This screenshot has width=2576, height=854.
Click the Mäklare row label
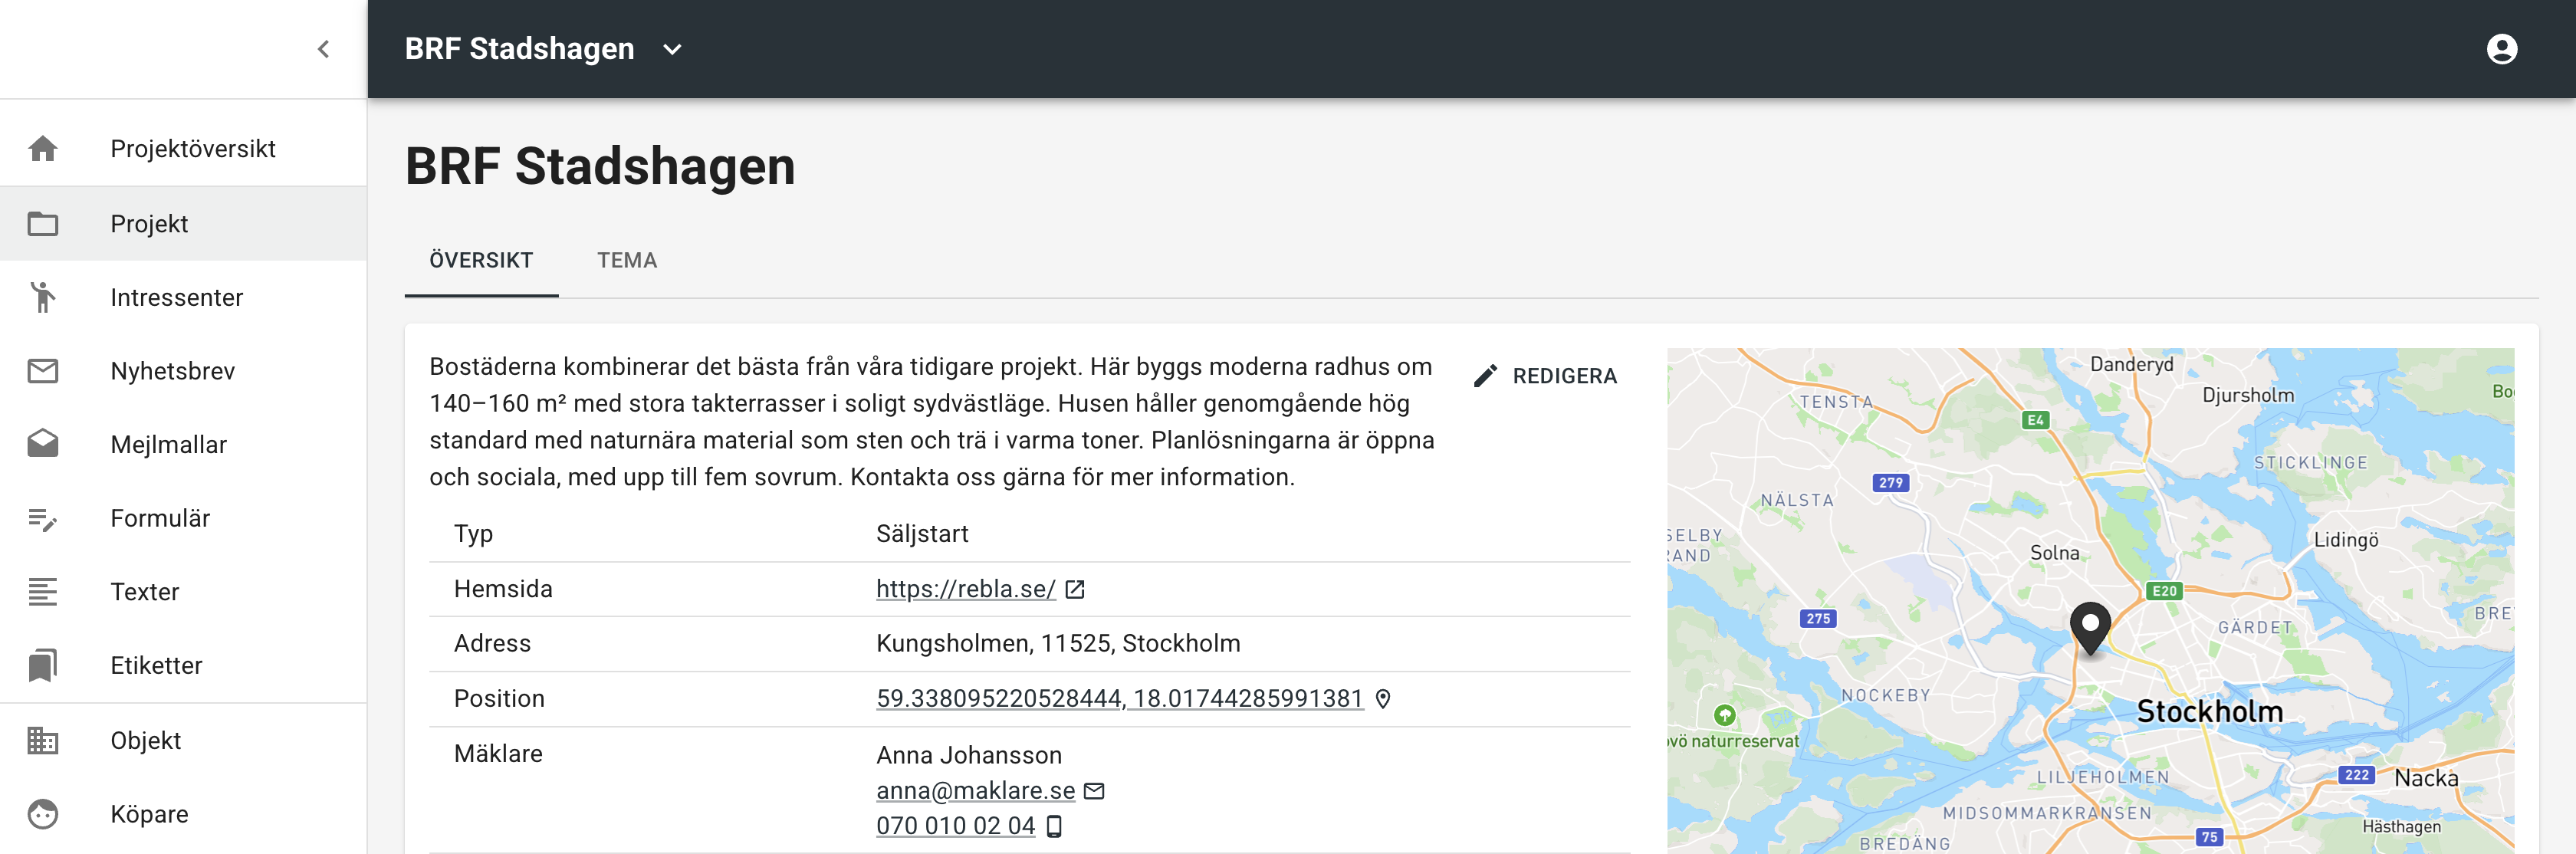click(x=498, y=754)
